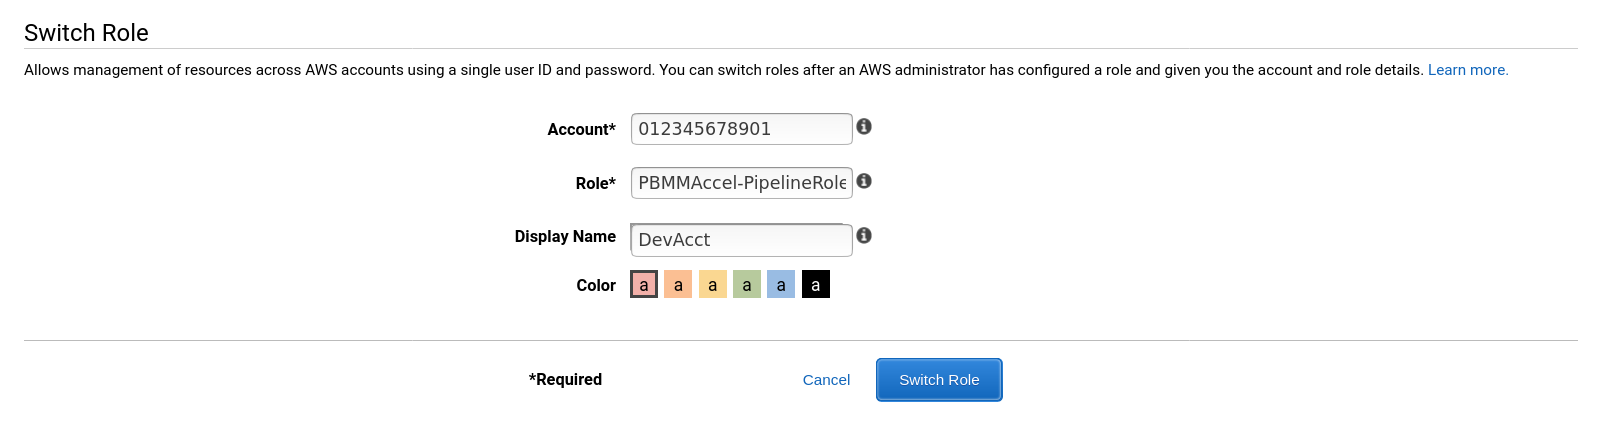Screen dimensions: 1604x421
Task: Select the green color swatch
Action: (x=747, y=285)
